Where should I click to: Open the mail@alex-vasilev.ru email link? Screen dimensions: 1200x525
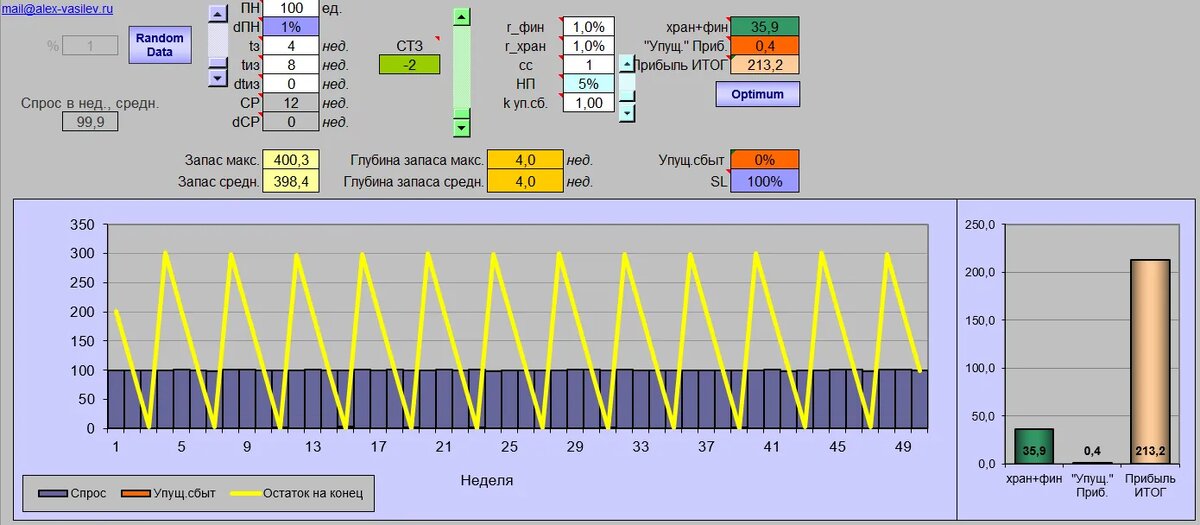point(56,7)
